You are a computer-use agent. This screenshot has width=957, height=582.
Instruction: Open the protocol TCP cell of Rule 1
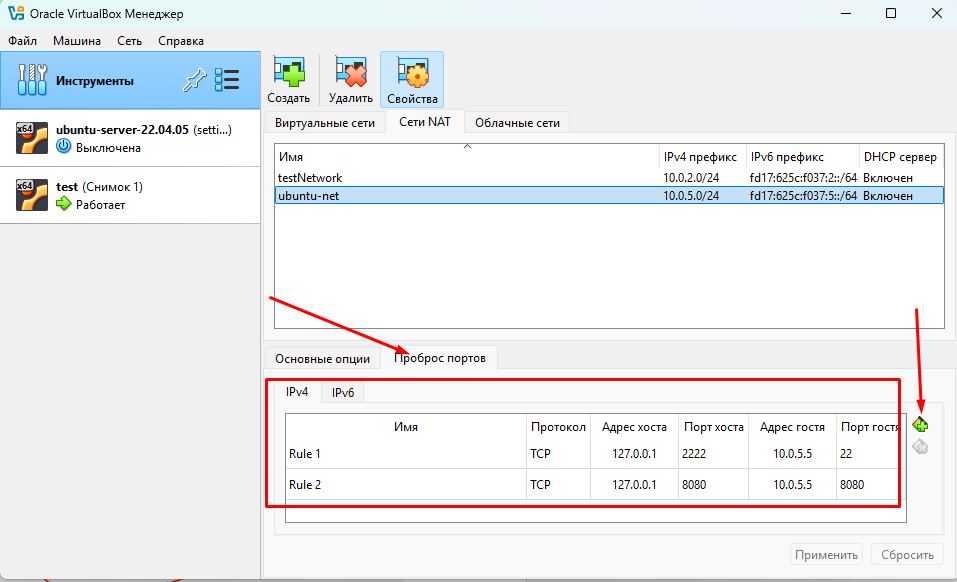point(558,454)
